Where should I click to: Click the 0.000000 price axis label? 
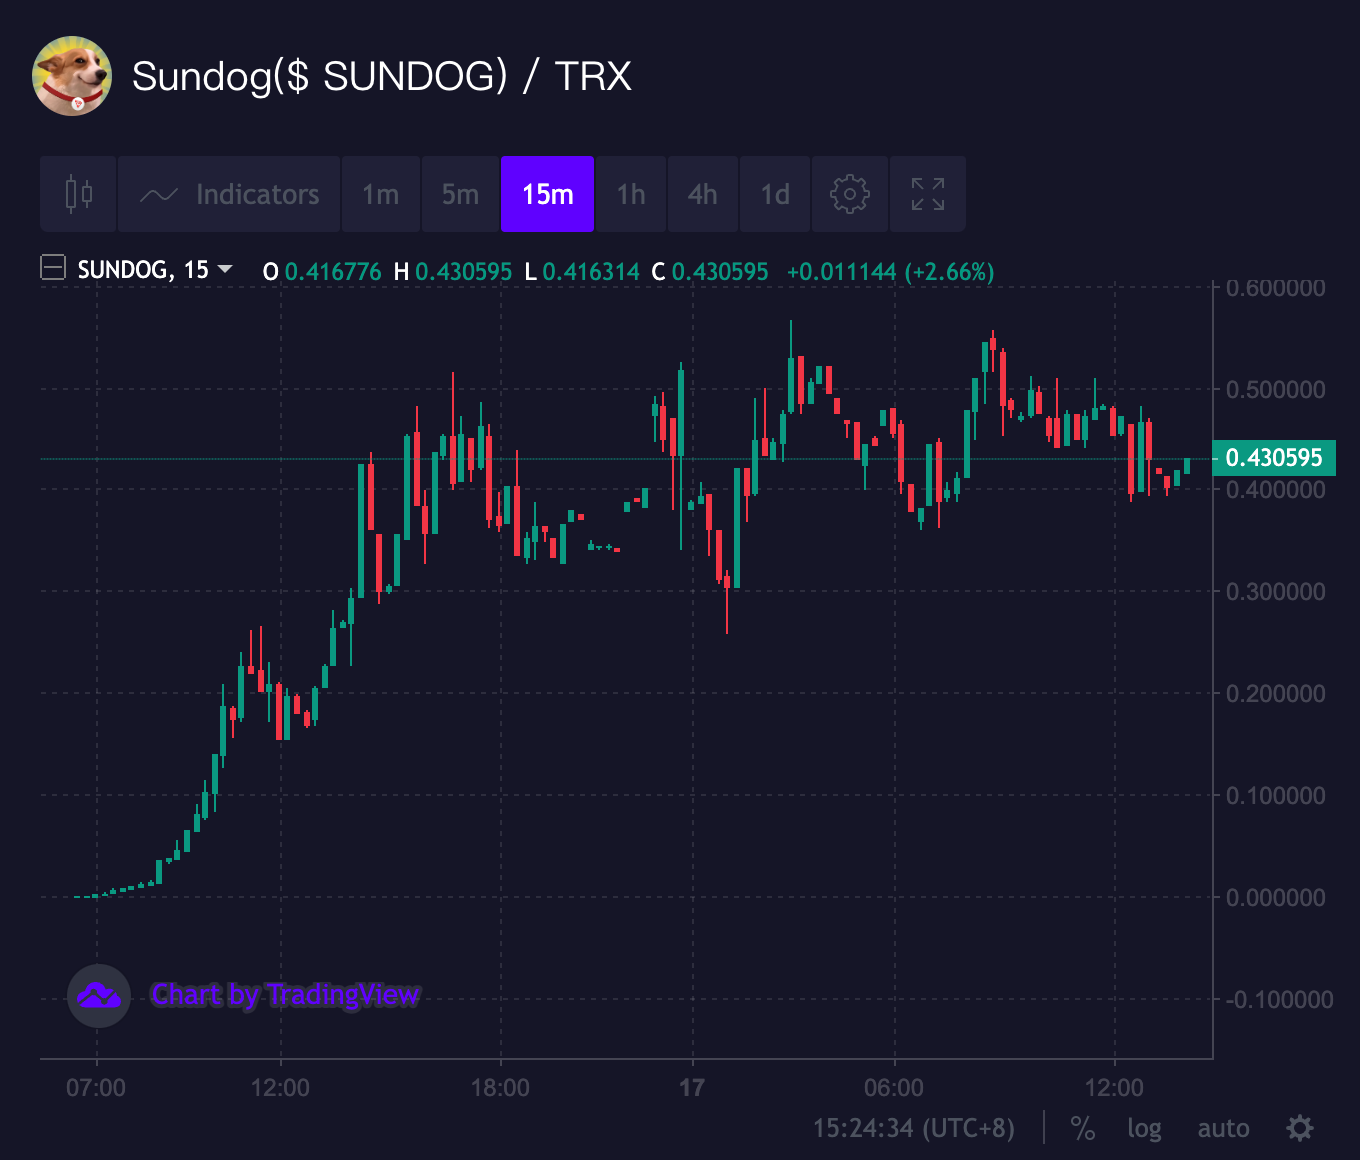click(1276, 898)
